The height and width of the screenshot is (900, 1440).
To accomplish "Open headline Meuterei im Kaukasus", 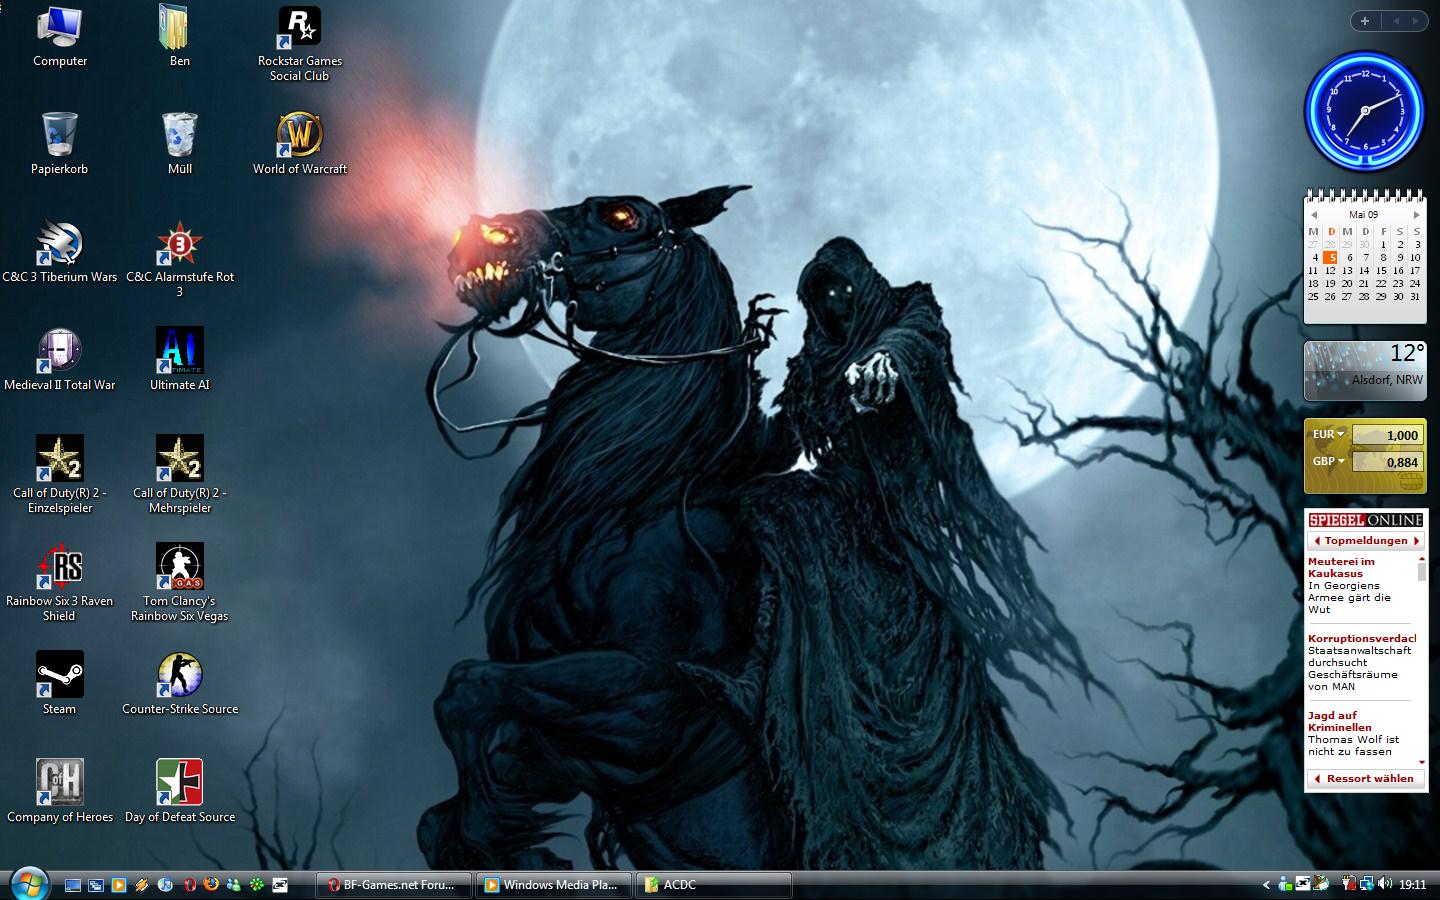I will click(1341, 568).
